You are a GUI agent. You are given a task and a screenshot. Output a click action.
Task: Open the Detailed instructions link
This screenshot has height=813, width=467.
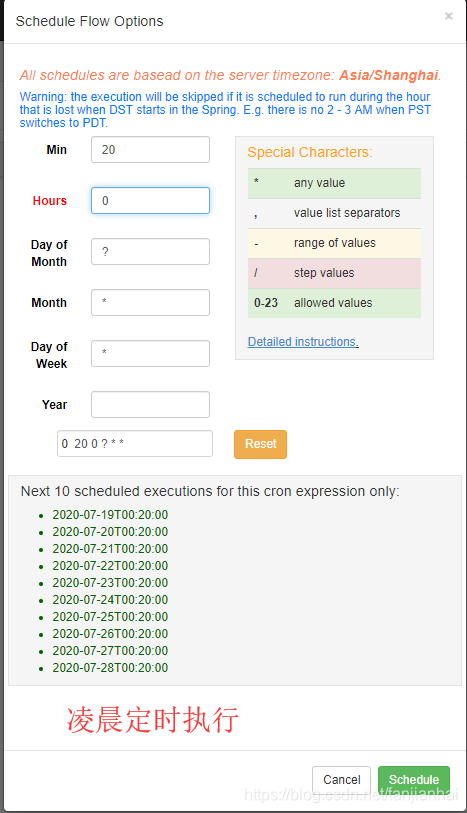click(x=303, y=342)
